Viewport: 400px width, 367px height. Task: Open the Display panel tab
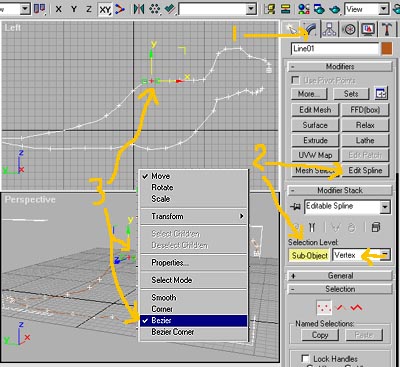pos(368,29)
